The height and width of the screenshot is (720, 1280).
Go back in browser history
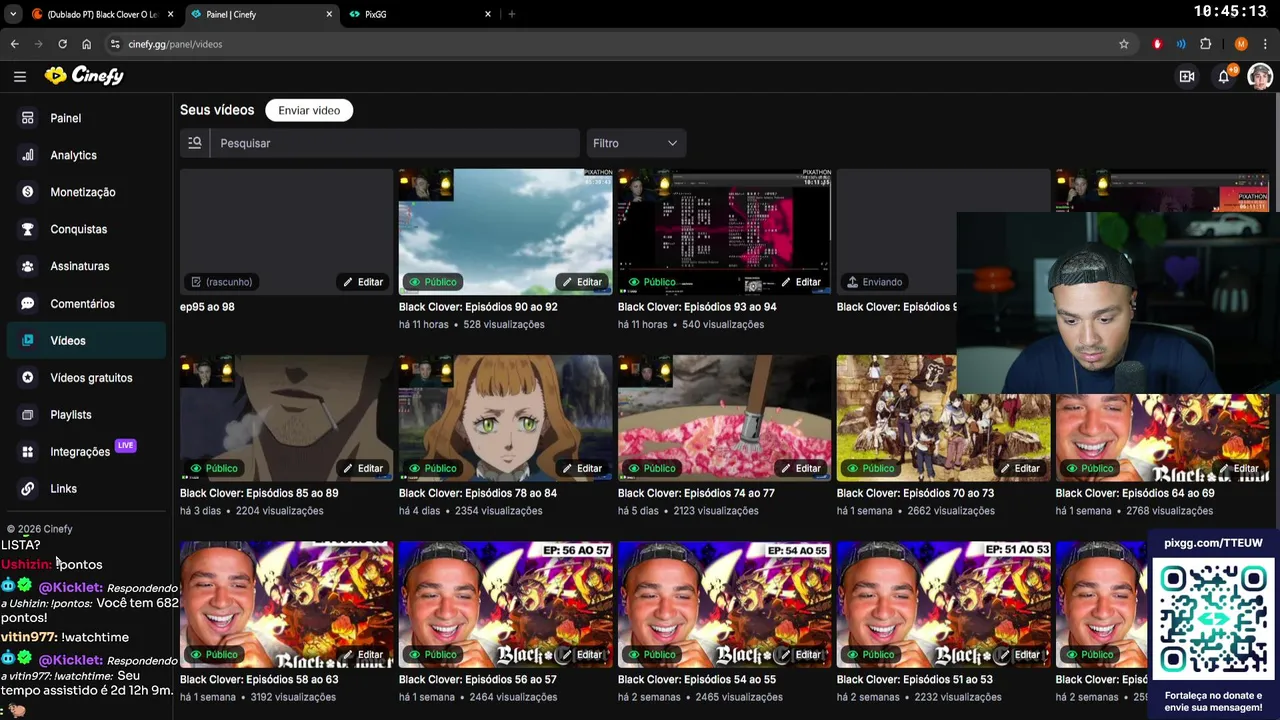pyautogui.click(x=14, y=44)
